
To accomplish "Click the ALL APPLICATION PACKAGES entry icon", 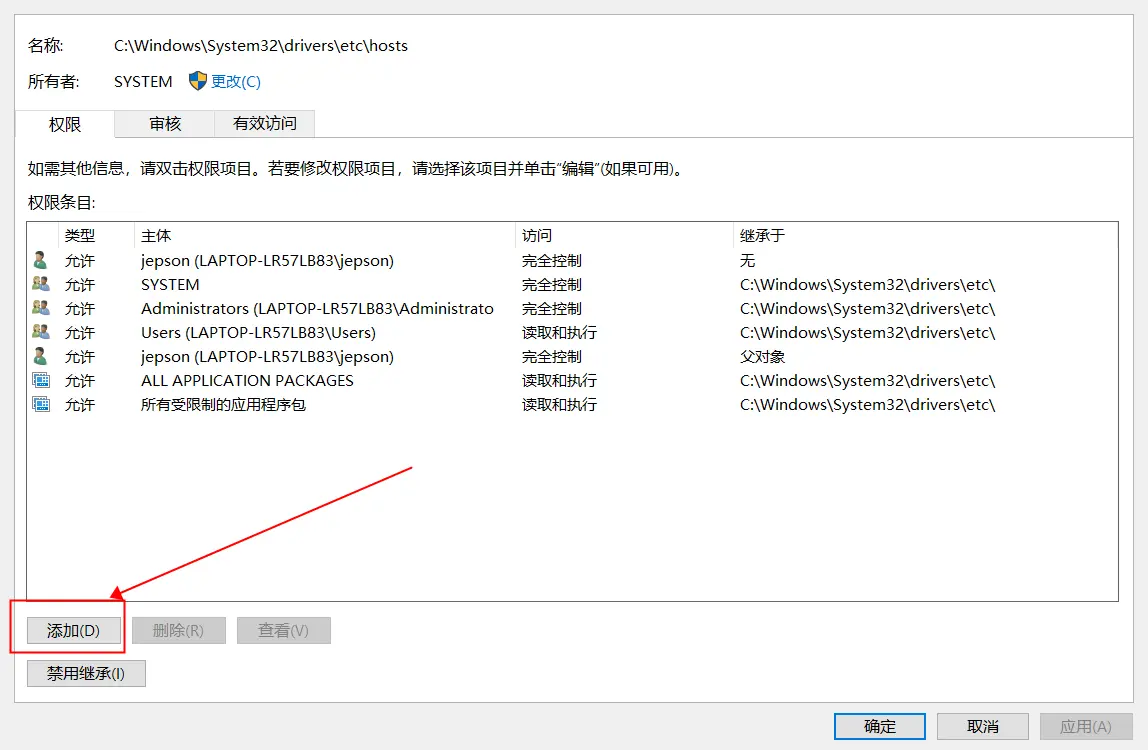I will (40, 380).
